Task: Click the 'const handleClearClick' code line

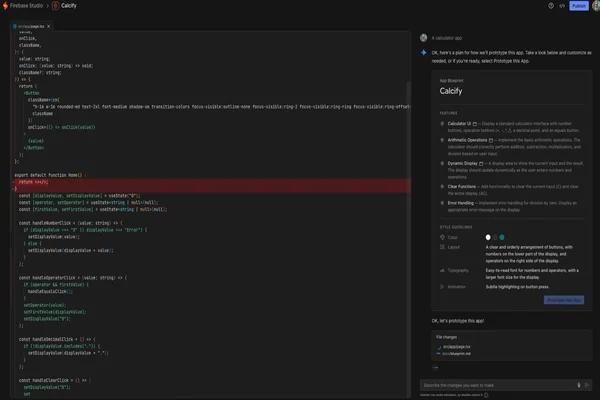Action: pos(55,380)
